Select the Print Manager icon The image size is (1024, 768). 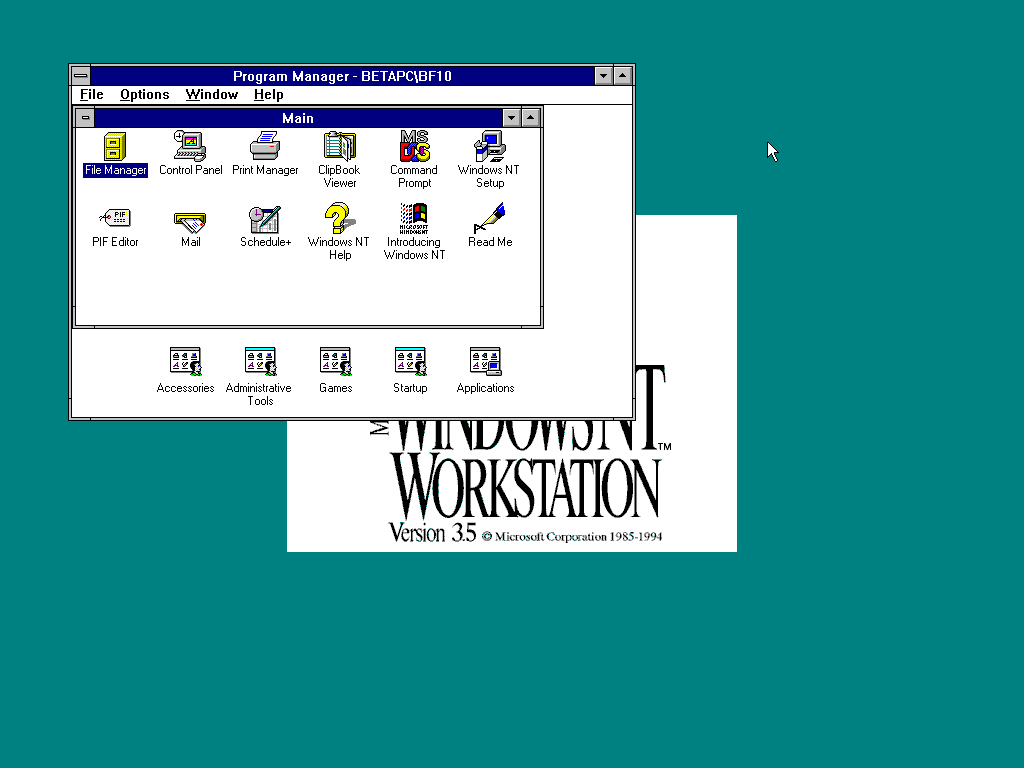click(265, 147)
